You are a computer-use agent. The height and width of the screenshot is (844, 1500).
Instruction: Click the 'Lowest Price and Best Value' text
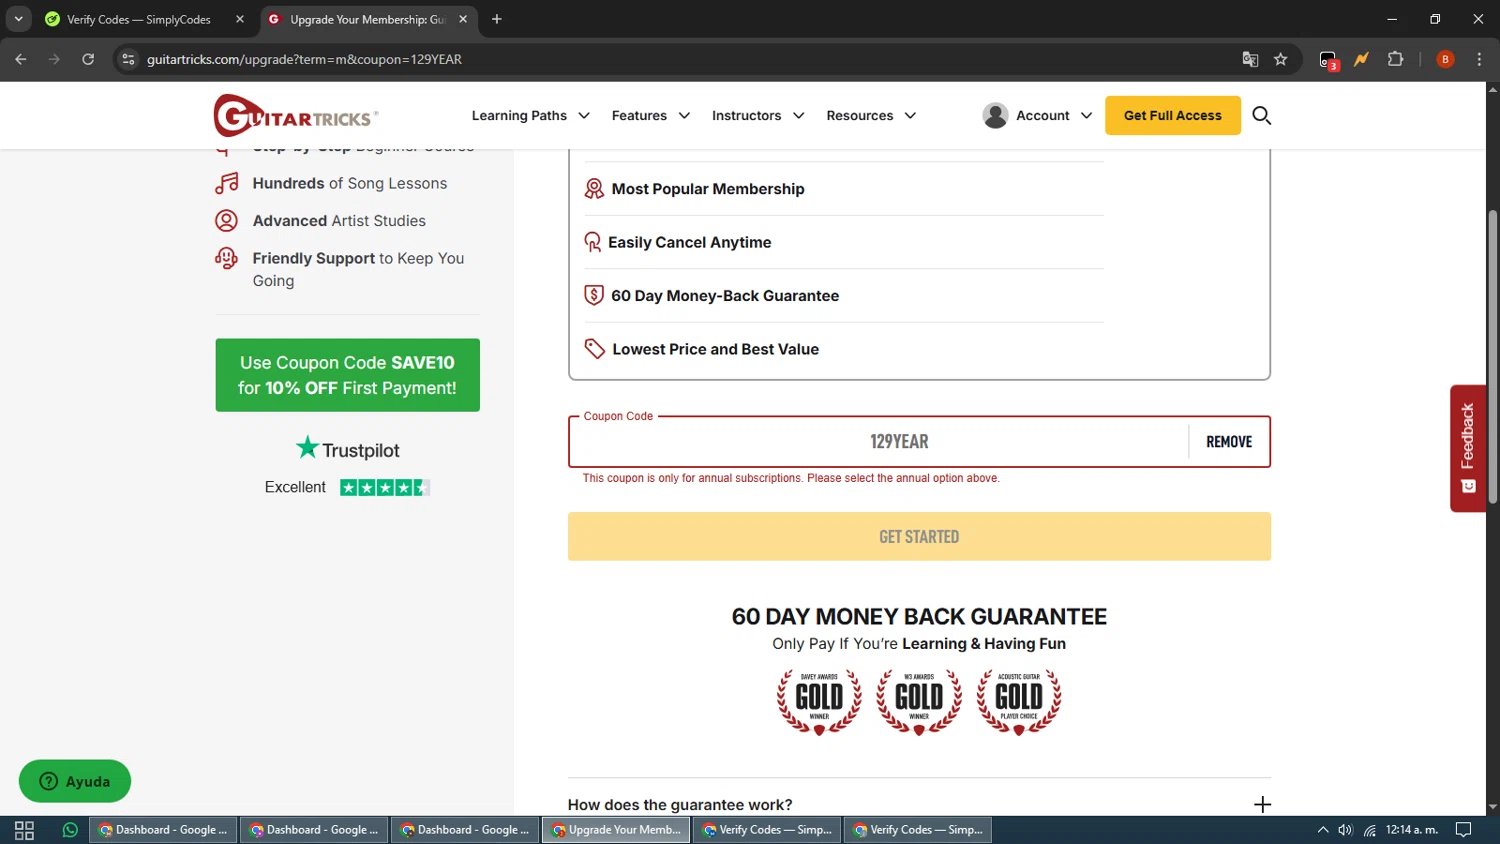[715, 349]
